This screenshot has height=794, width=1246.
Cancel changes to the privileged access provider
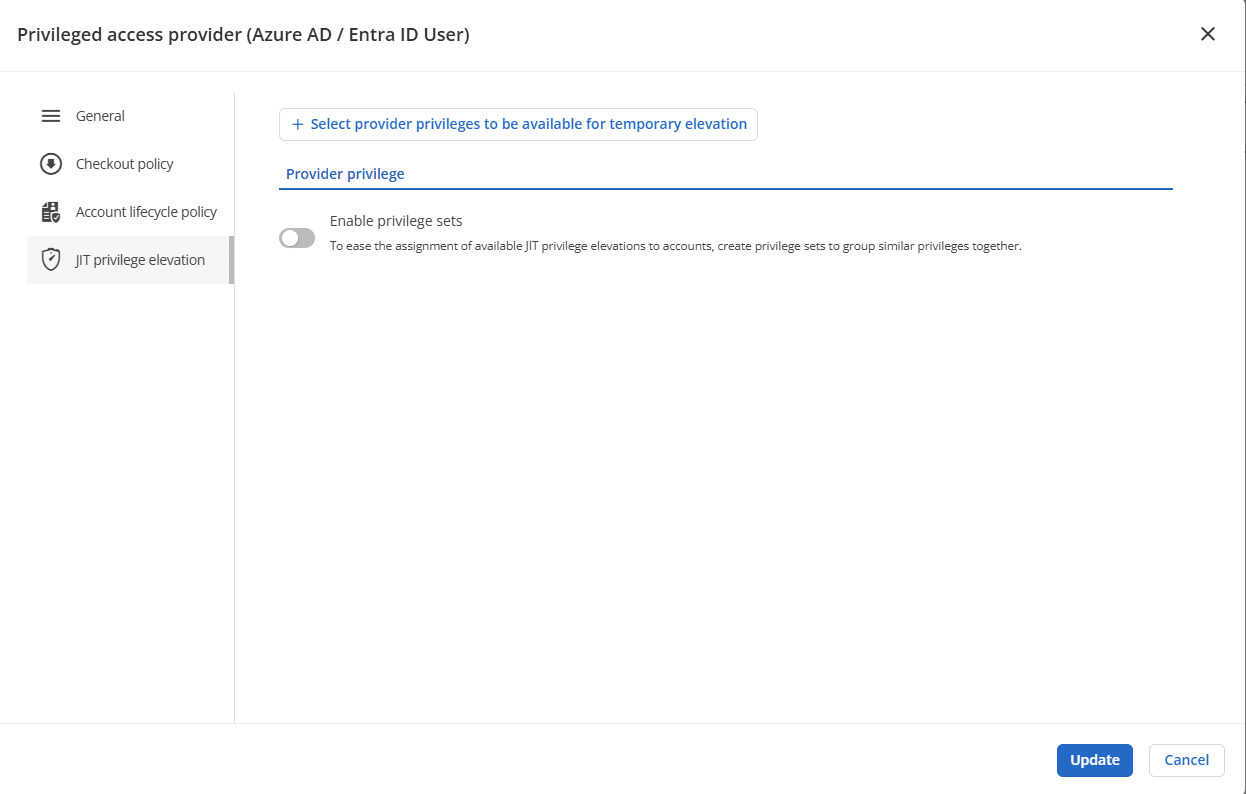(x=1186, y=760)
